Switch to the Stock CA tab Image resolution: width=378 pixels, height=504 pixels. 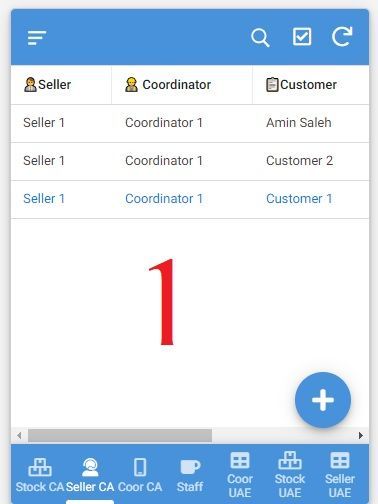(40, 475)
